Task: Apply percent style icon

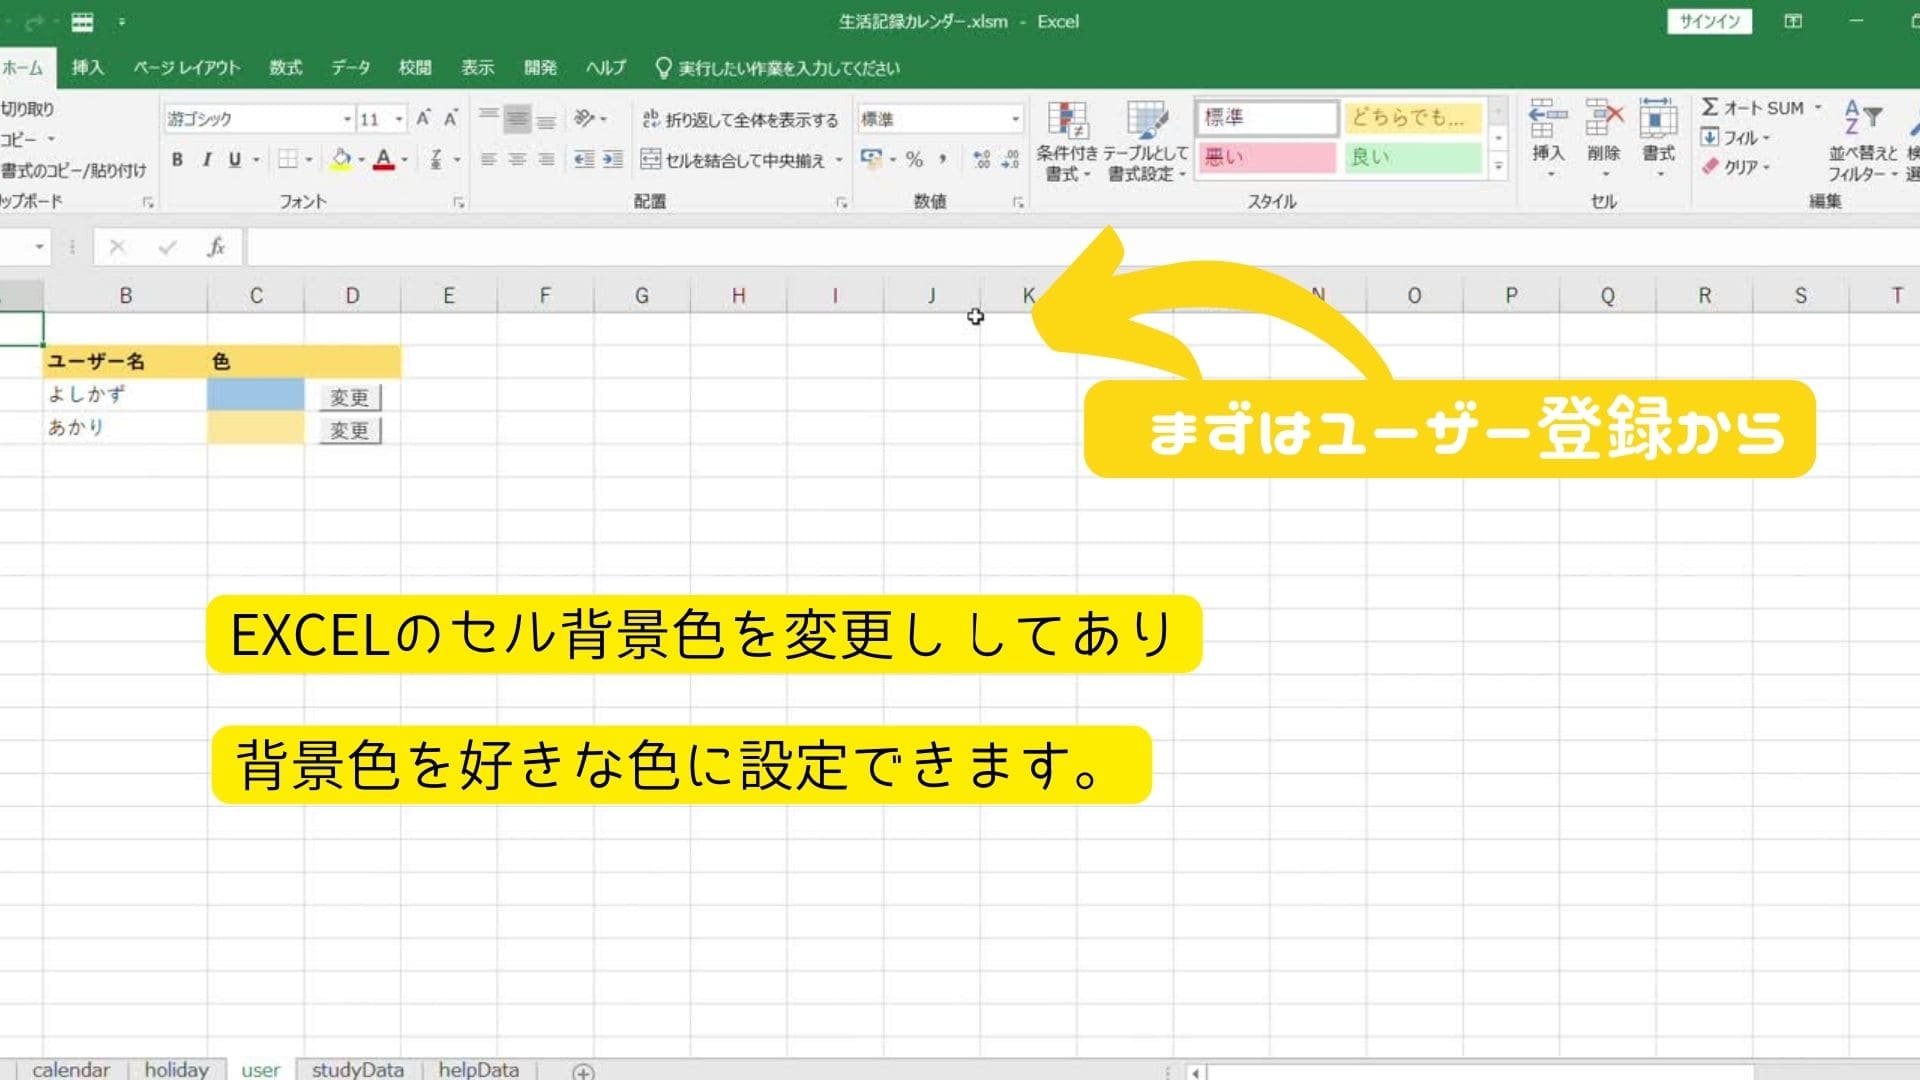Action: click(x=914, y=160)
